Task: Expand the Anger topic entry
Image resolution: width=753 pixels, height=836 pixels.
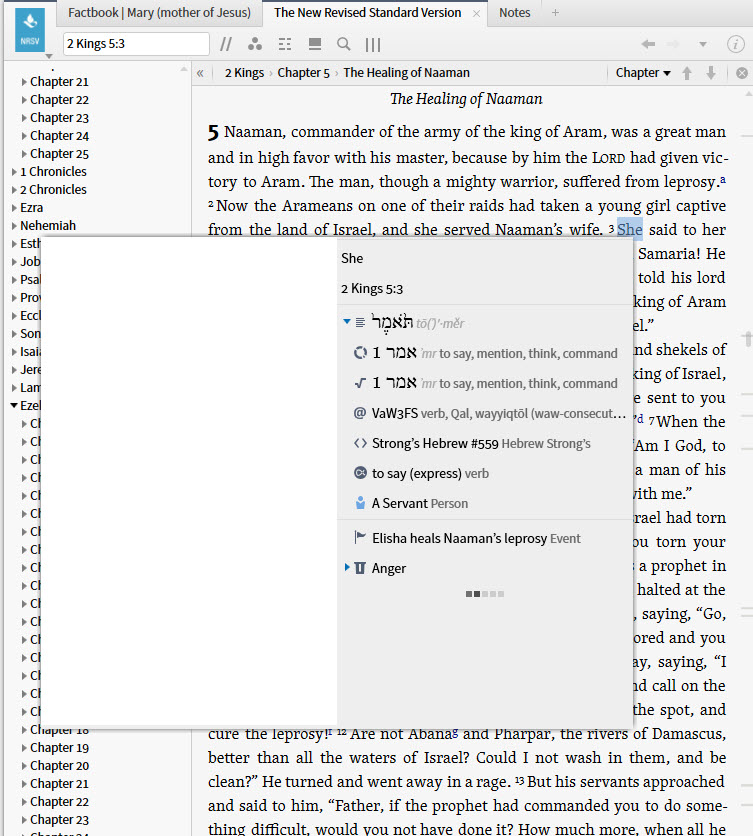Action: 347,567
